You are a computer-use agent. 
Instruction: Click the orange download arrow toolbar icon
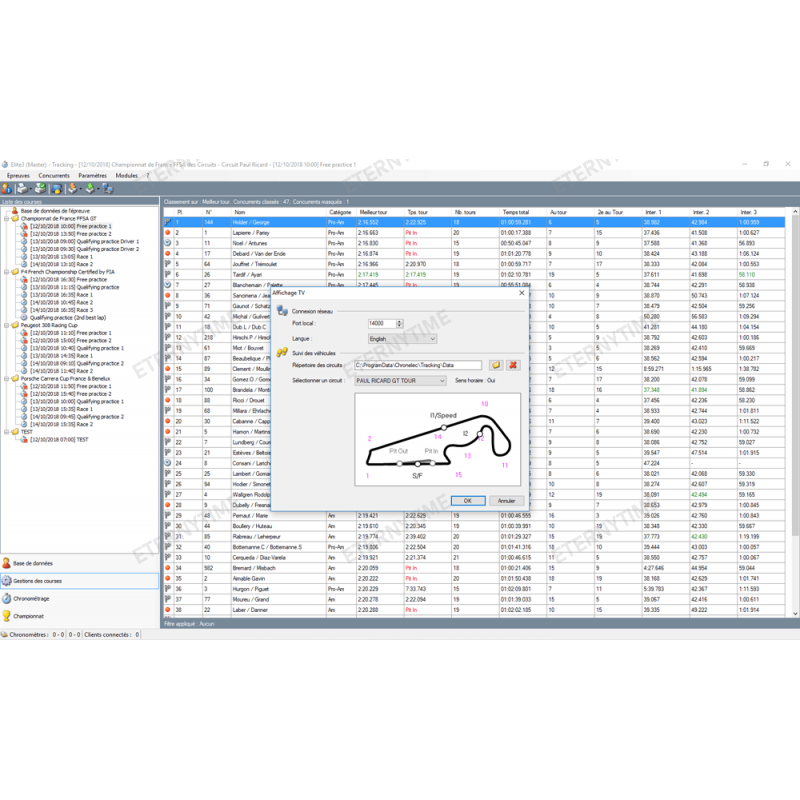coord(72,188)
